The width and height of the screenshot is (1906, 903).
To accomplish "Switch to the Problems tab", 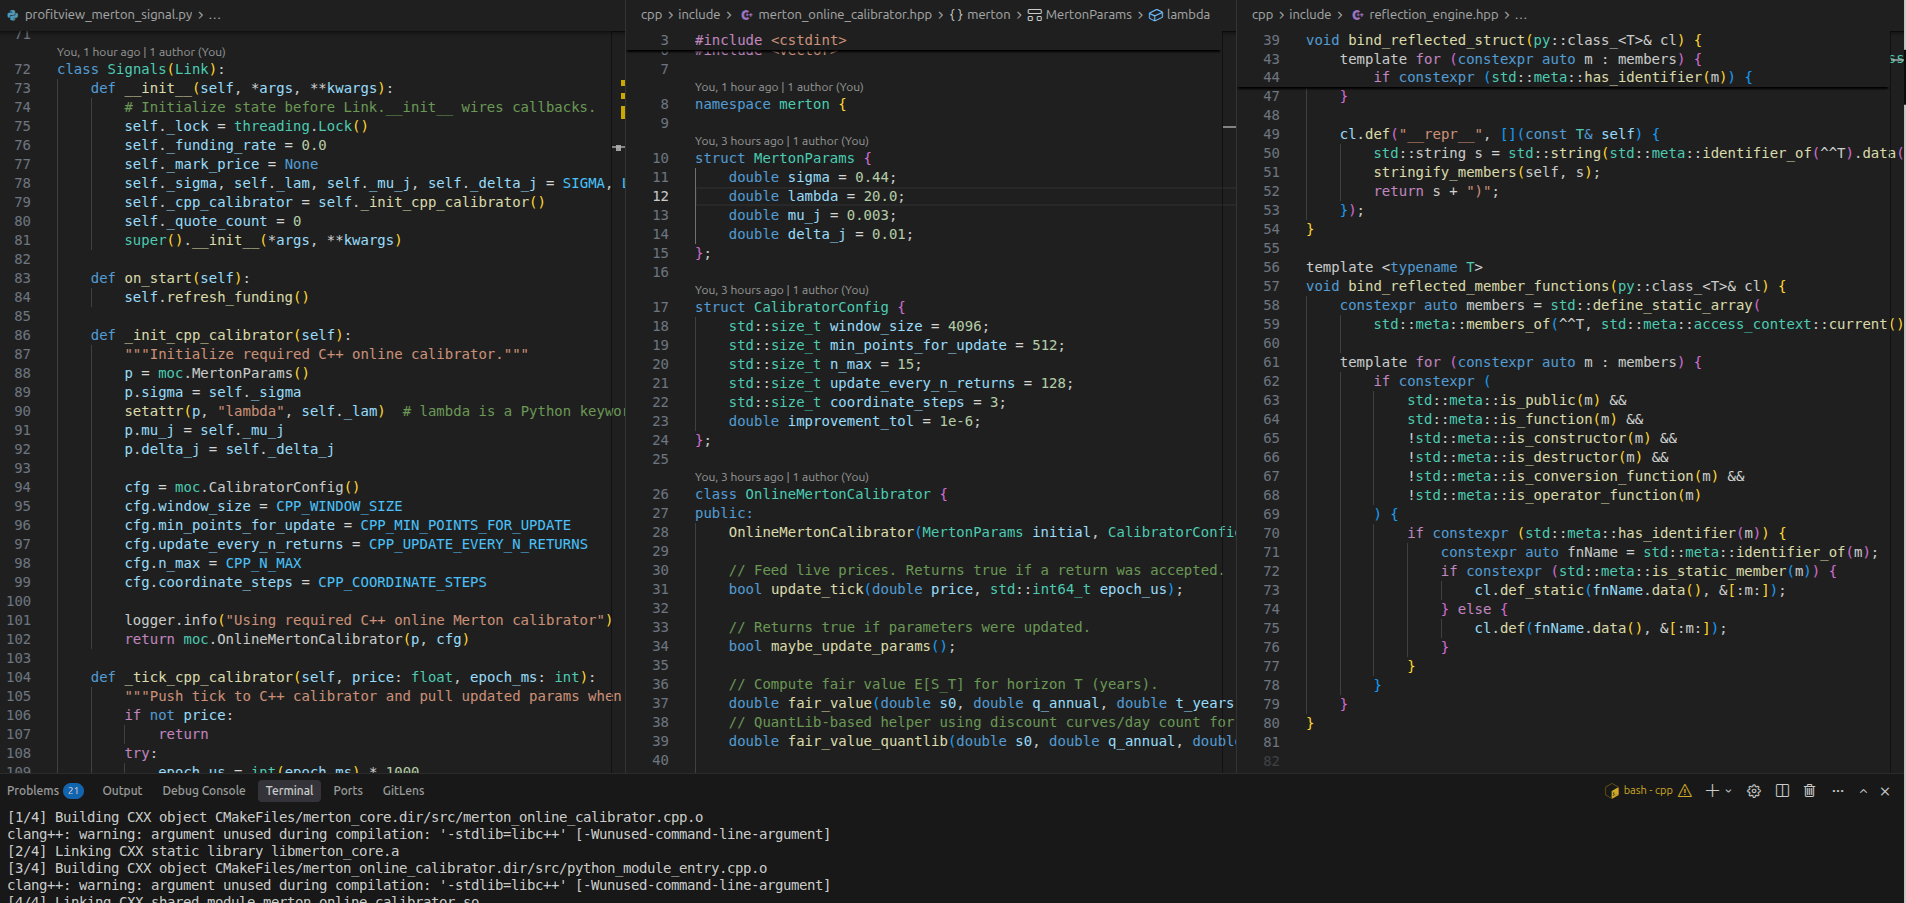I will (x=33, y=791).
